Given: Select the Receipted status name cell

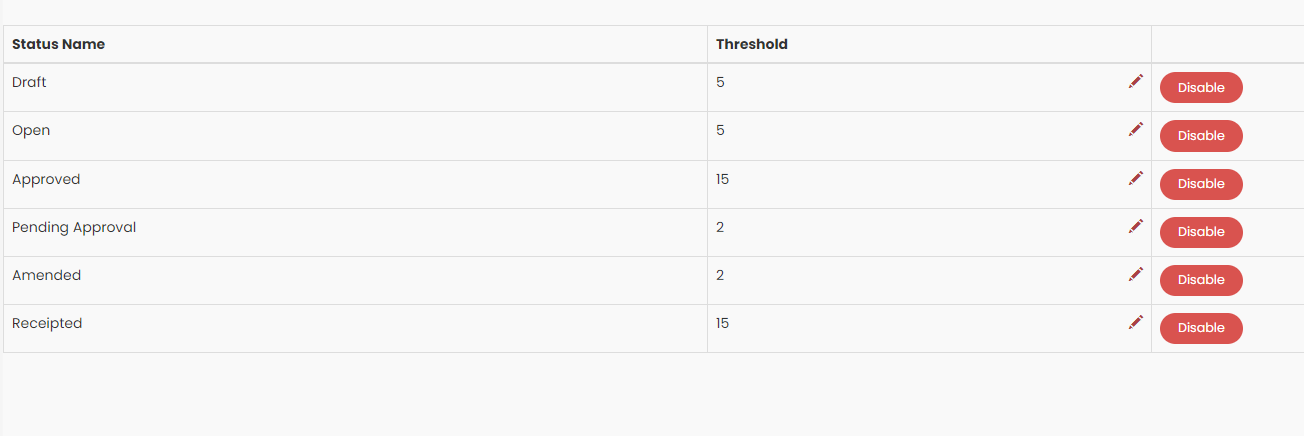Looking at the screenshot, I should click(x=355, y=329).
